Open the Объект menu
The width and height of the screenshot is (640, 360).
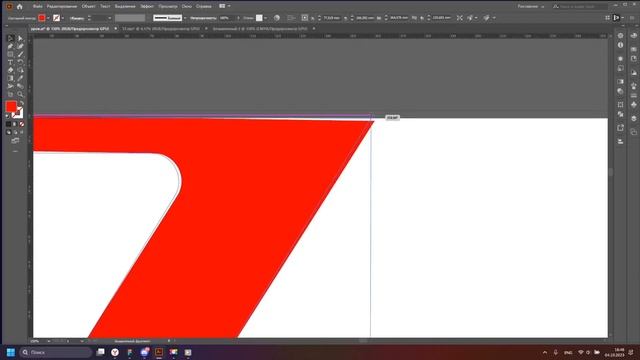pos(88,7)
